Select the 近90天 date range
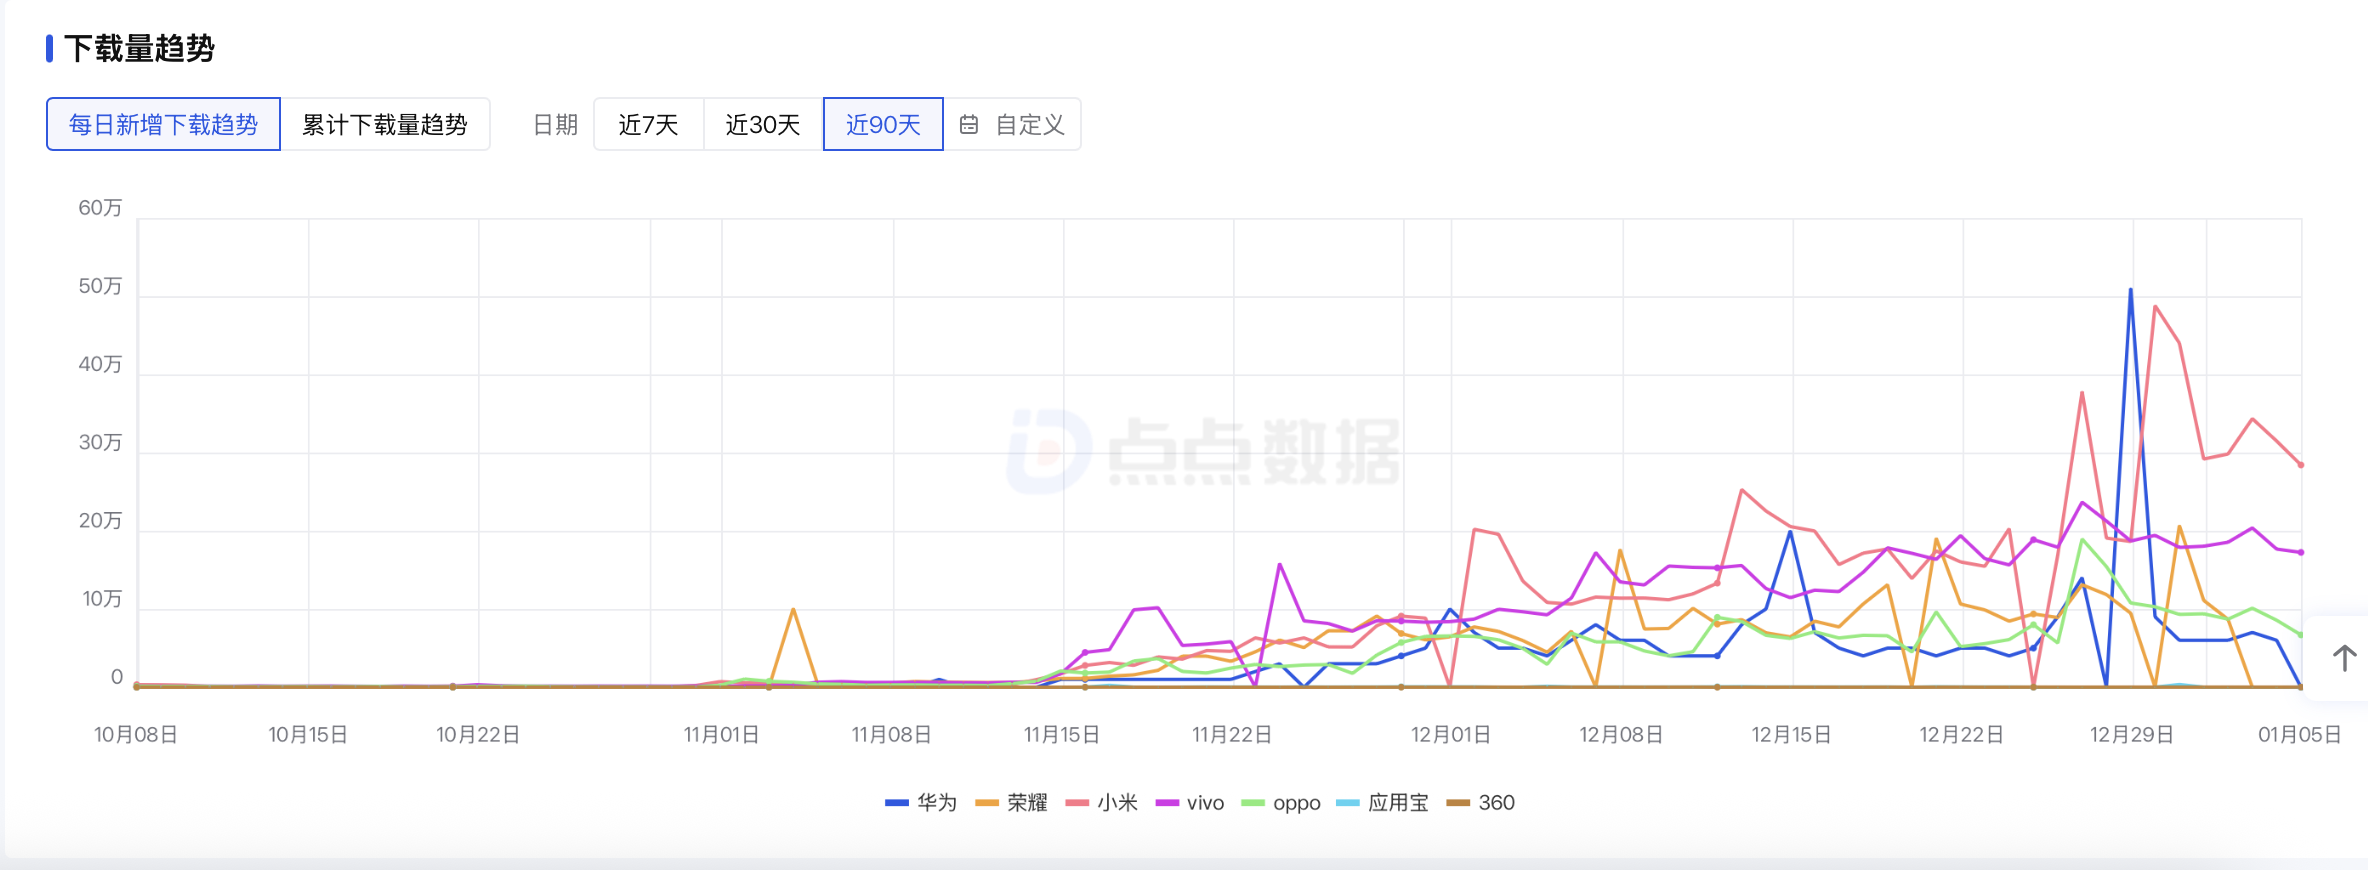The image size is (2368, 870). click(x=883, y=125)
